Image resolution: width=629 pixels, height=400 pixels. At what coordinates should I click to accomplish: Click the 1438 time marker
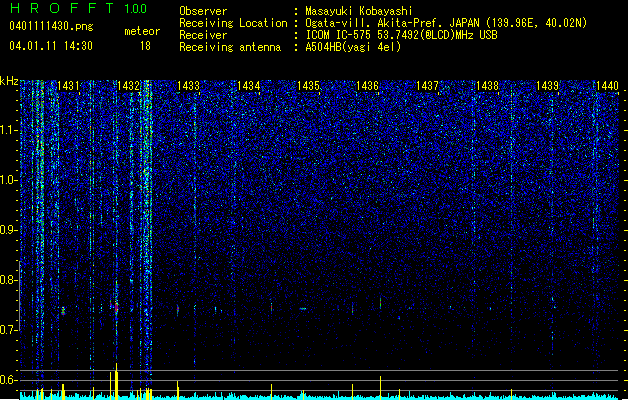[x=487, y=86]
